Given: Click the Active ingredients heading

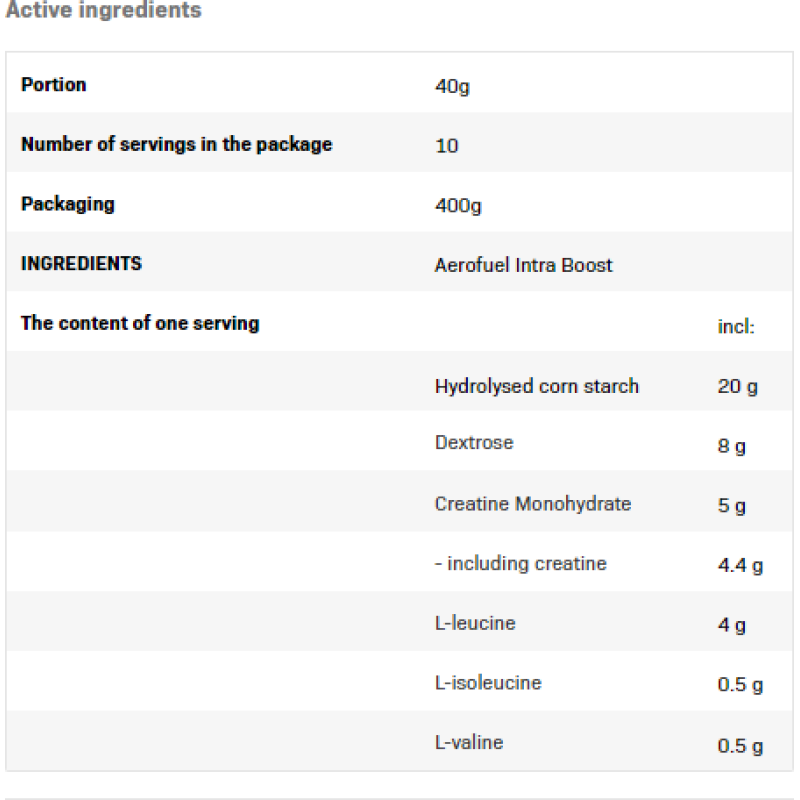Looking at the screenshot, I should [103, 11].
